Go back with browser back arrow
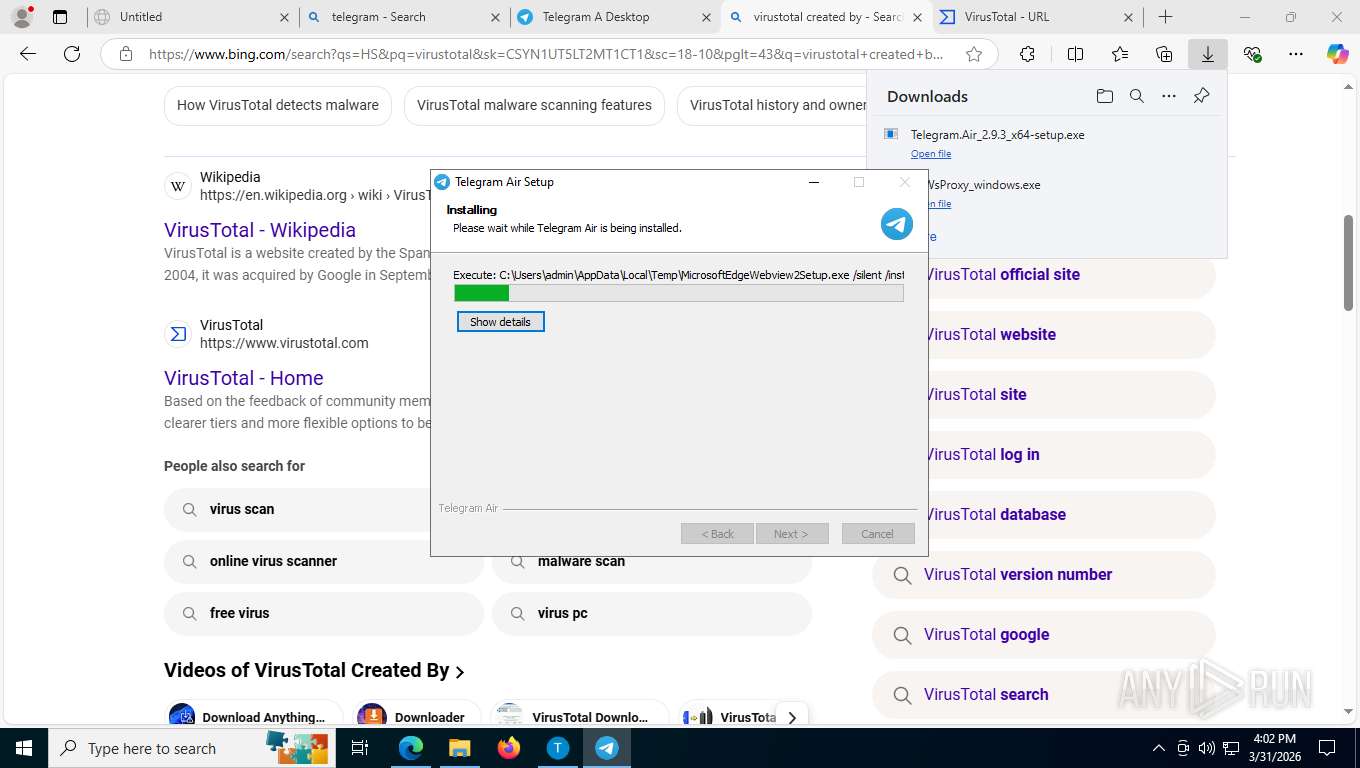 28,54
